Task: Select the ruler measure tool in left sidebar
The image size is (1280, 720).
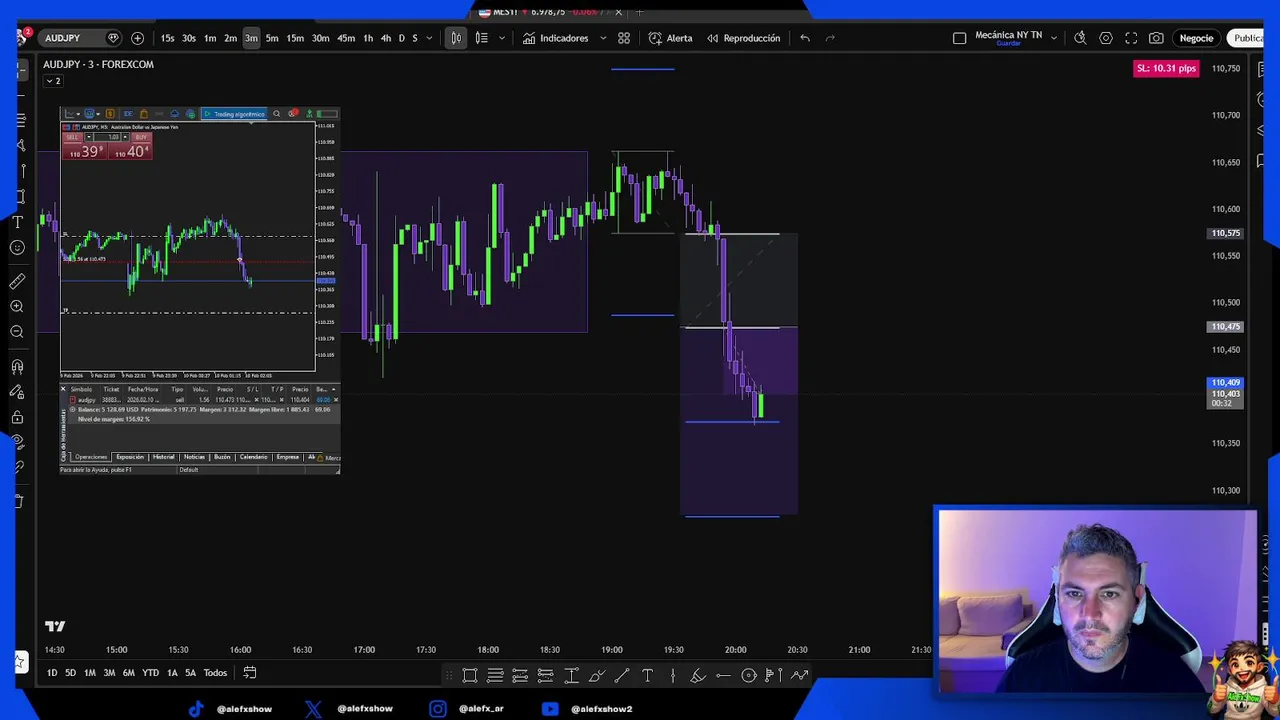Action: tap(17, 282)
